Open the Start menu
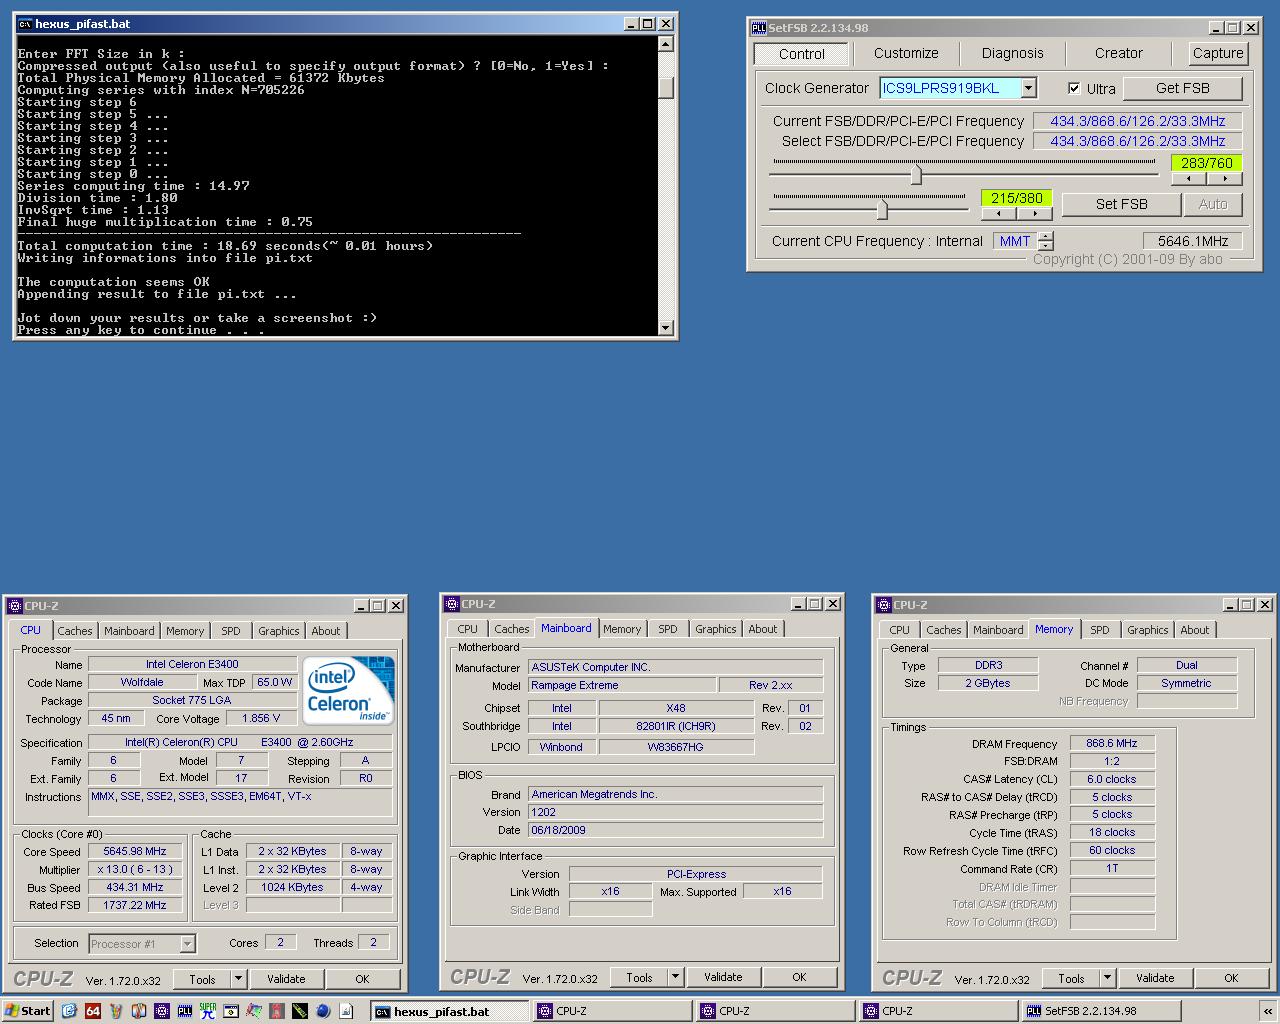This screenshot has width=1280, height=1024. (x=27, y=1011)
